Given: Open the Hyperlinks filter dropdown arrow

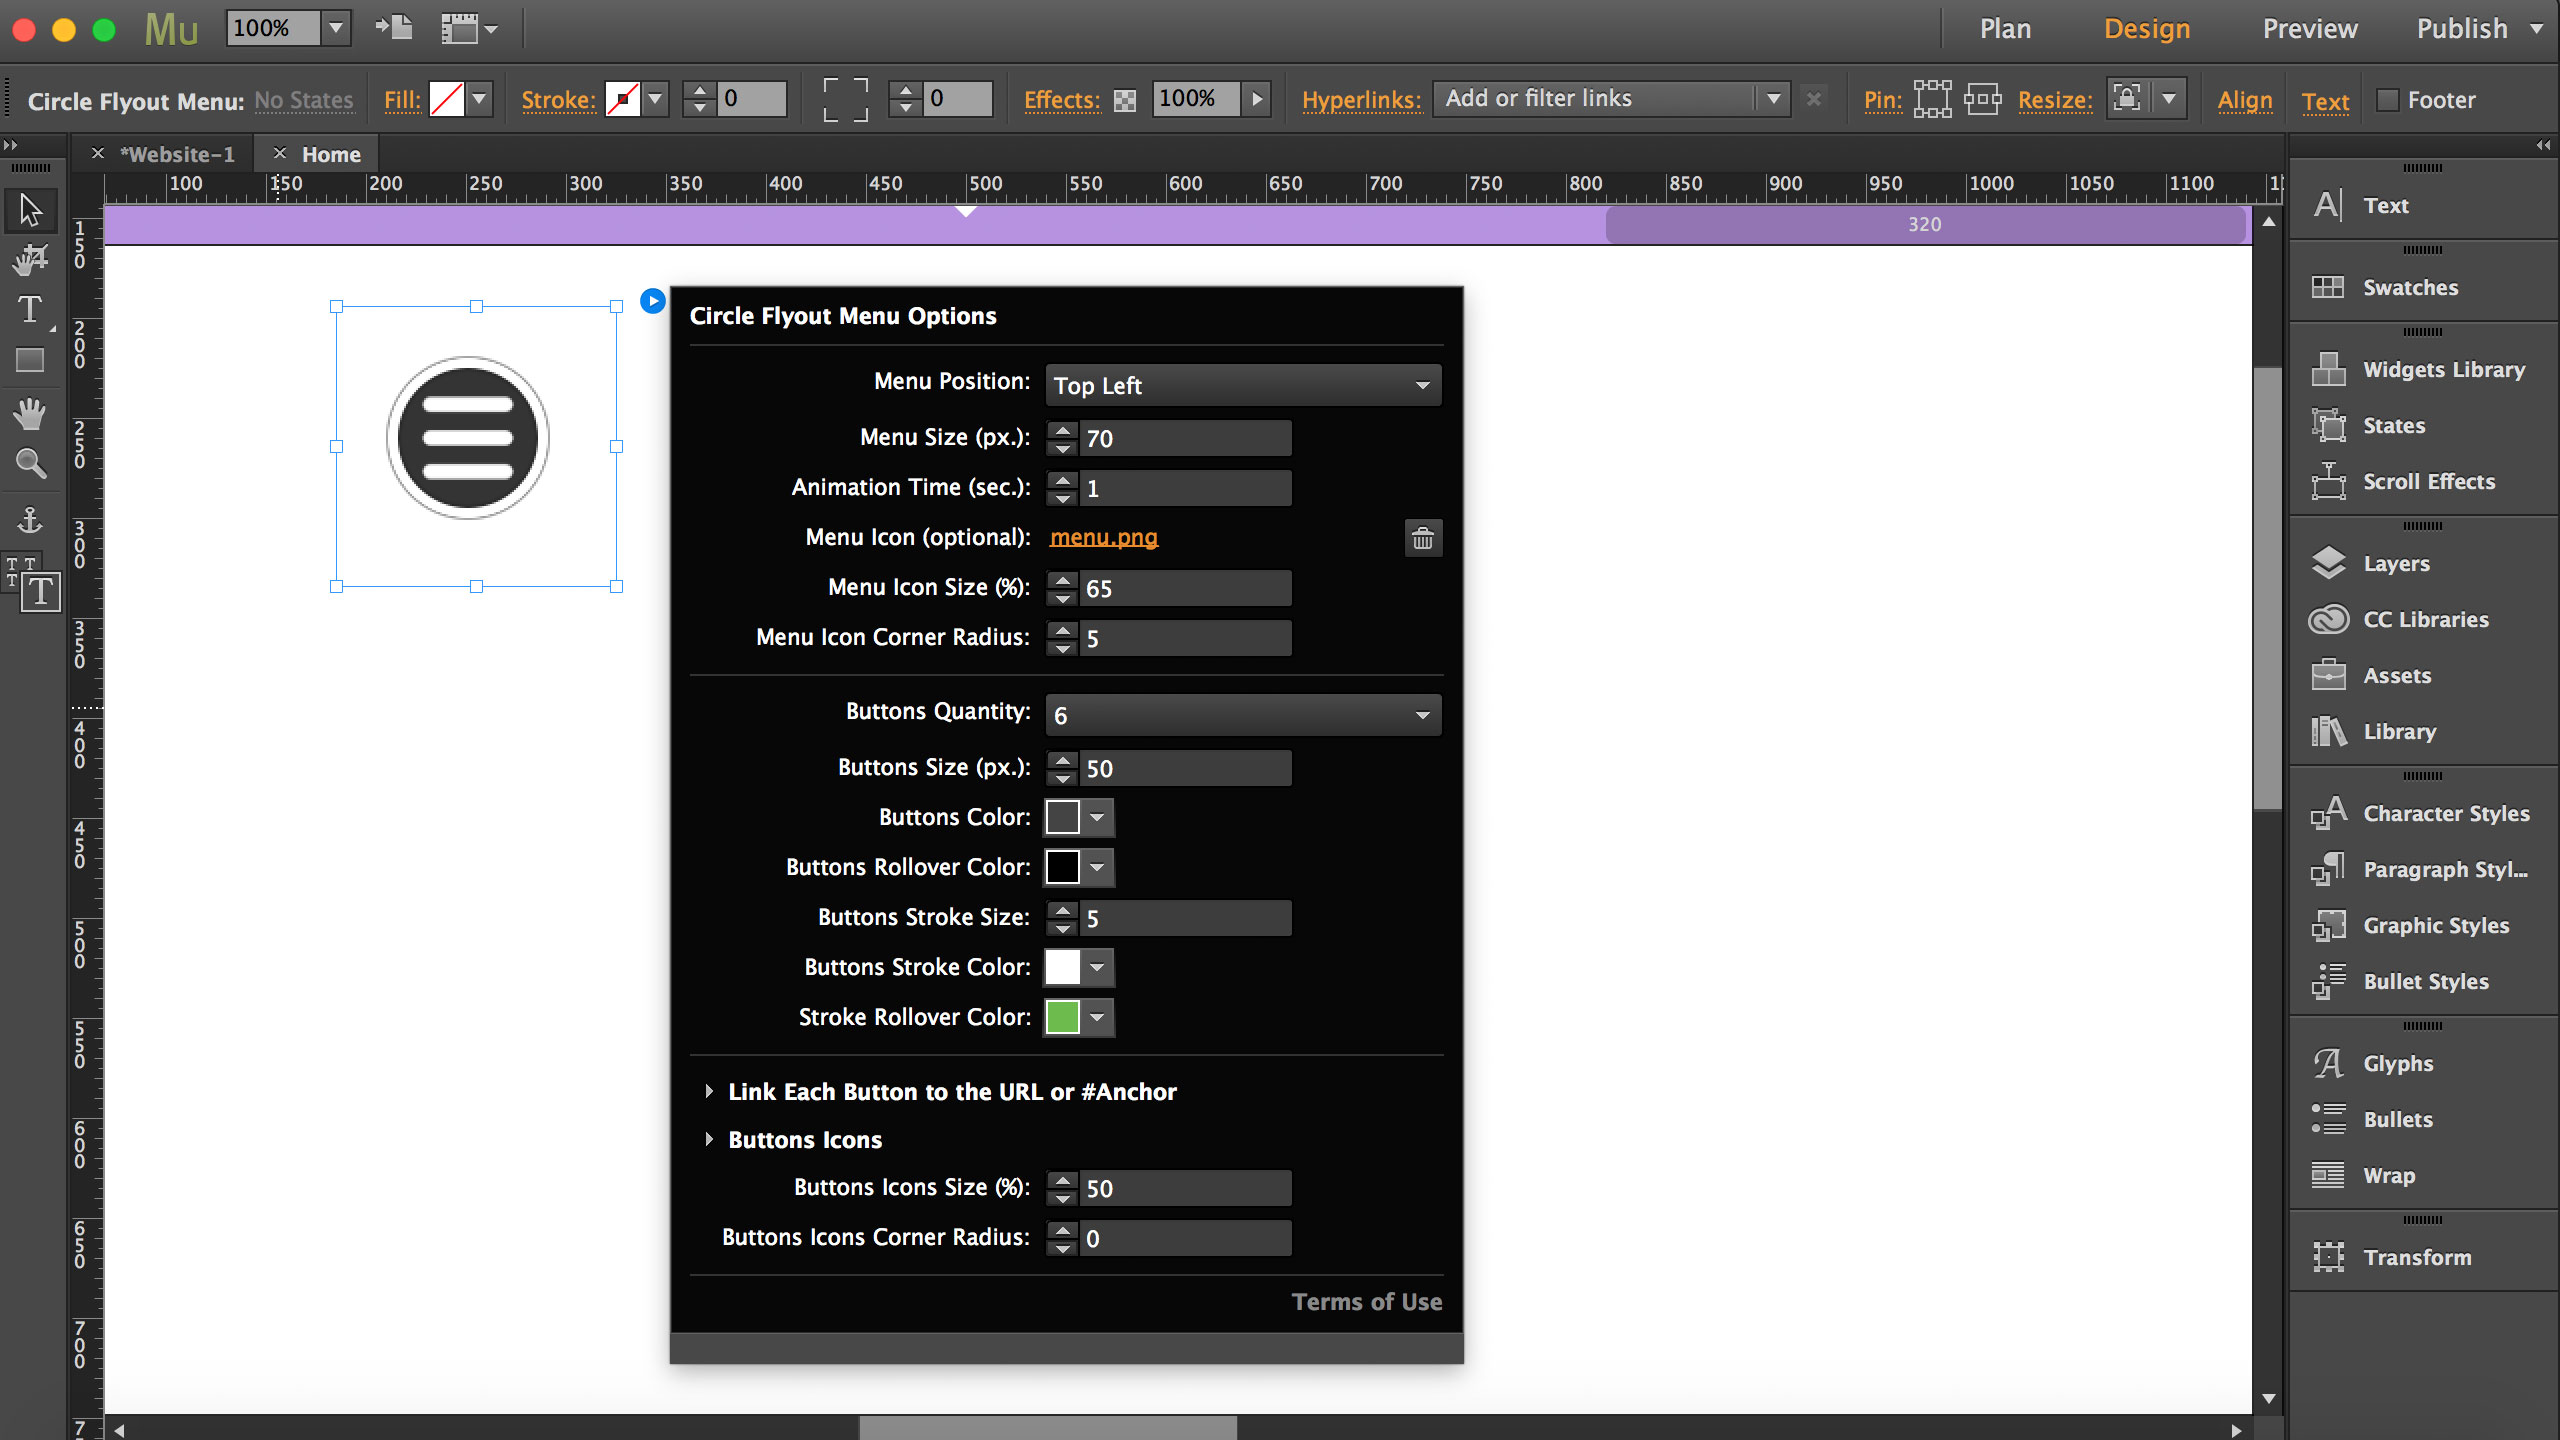Looking at the screenshot, I should [1773, 99].
